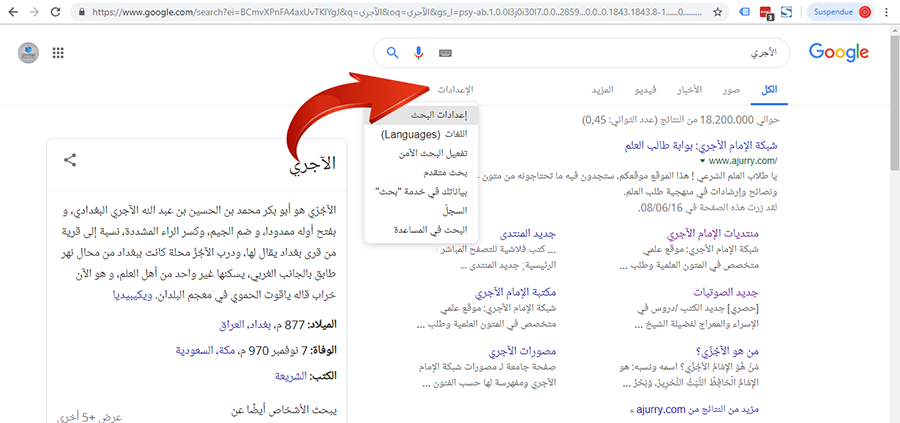900x423 pixels.
Task: Open the جديد المنتدى sitelink
Action: [x=528, y=234]
